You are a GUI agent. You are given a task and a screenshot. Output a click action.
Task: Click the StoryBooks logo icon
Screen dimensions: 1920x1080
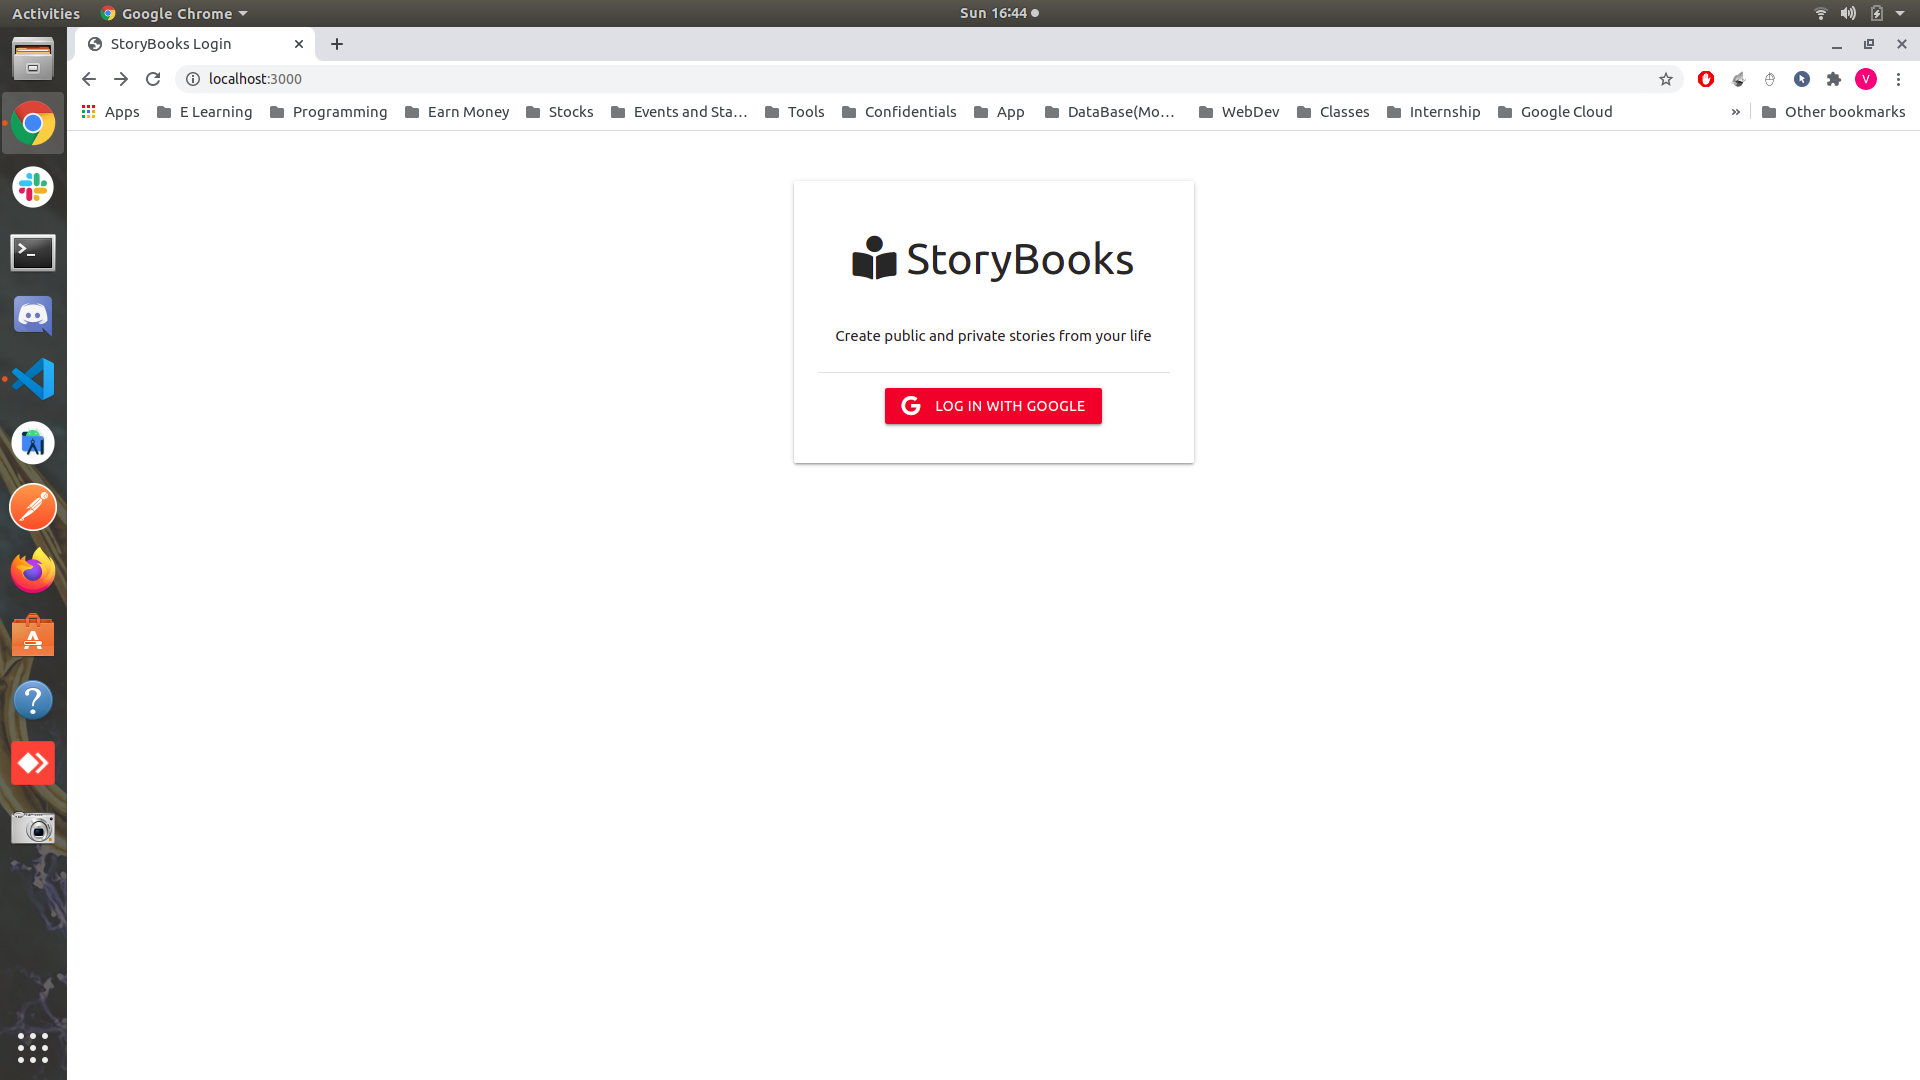click(873, 258)
